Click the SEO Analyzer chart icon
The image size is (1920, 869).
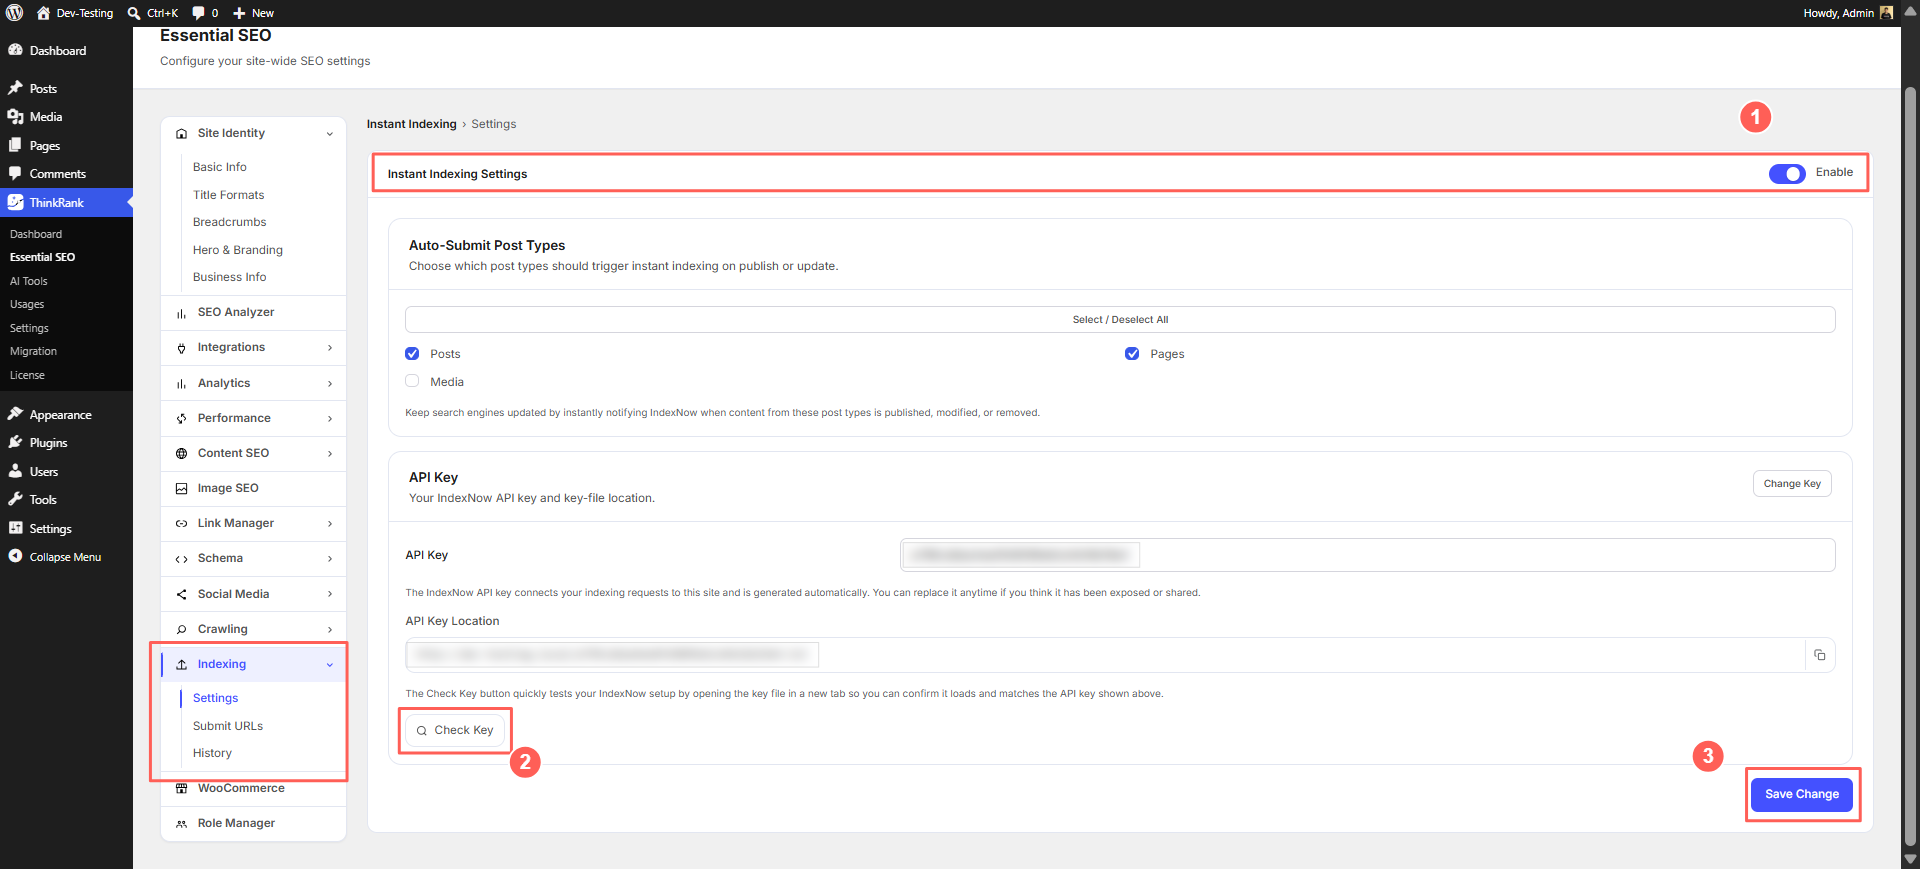tap(181, 313)
